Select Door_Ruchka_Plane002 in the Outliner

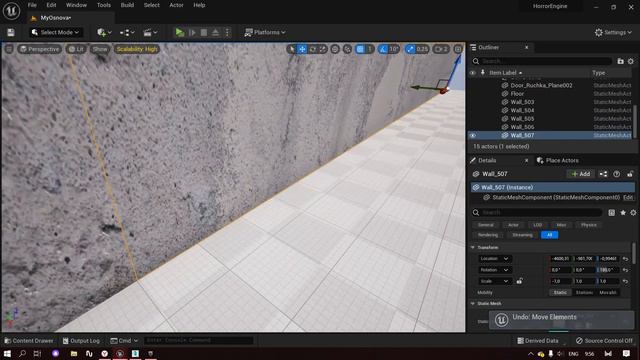click(x=541, y=85)
